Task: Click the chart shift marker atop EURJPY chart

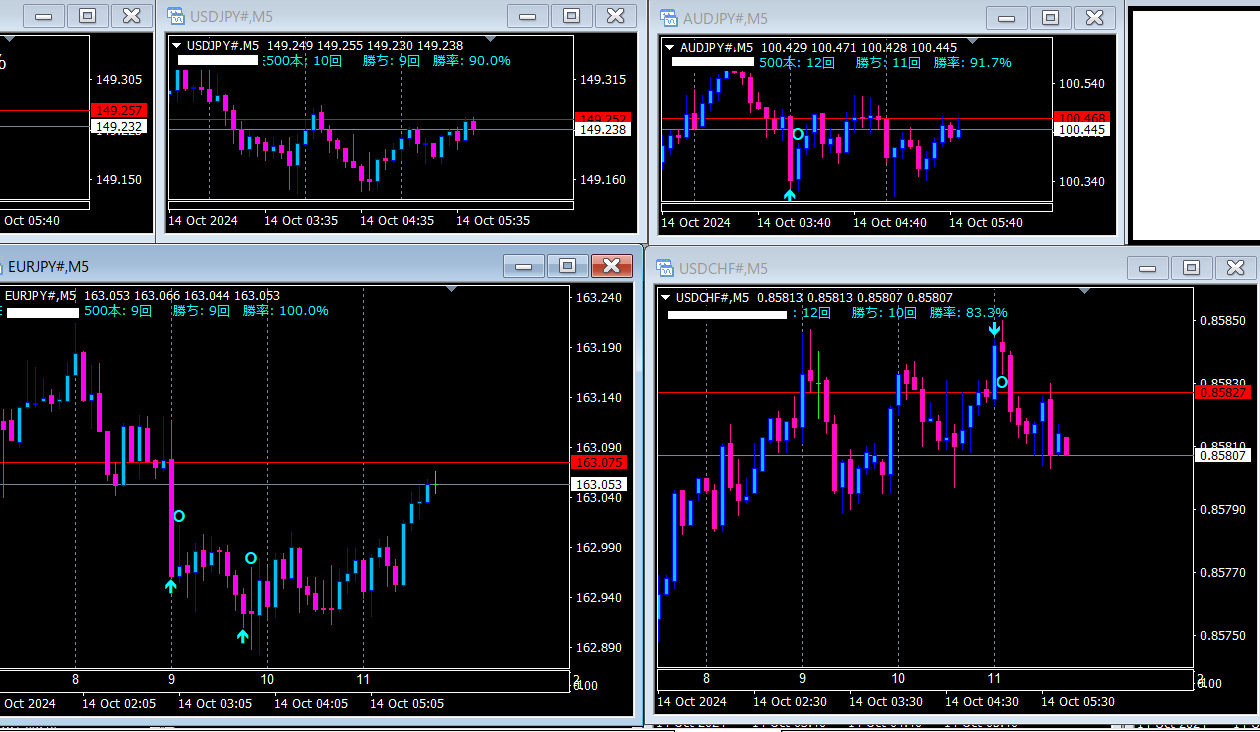Action: (451, 290)
